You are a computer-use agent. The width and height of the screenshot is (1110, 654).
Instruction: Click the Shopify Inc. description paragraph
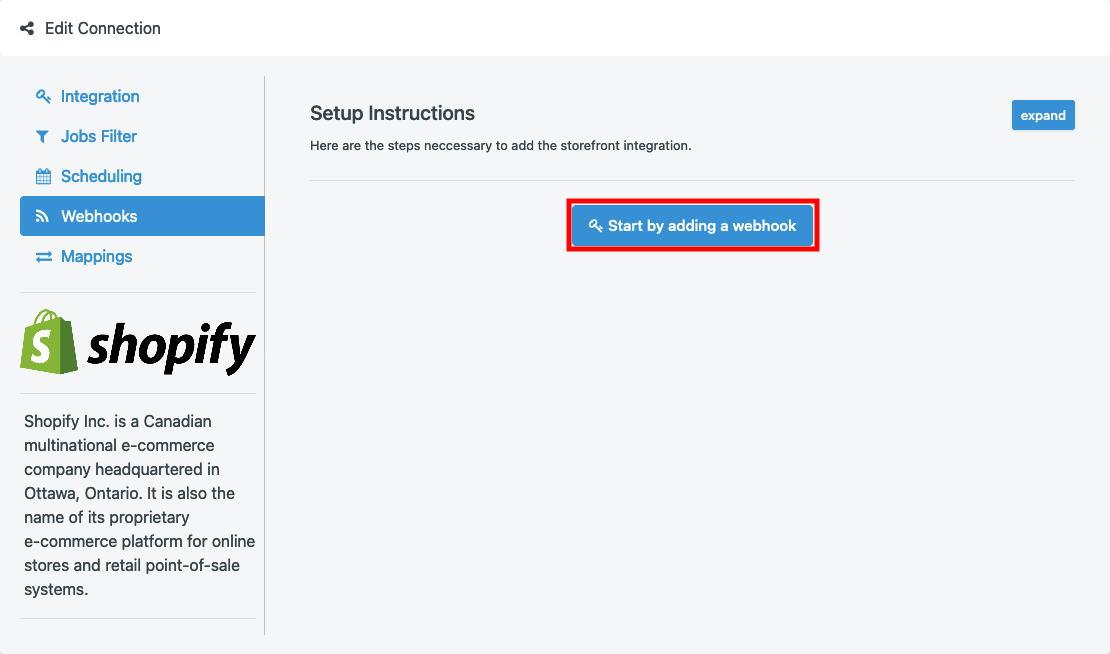(x=139, y=505)
